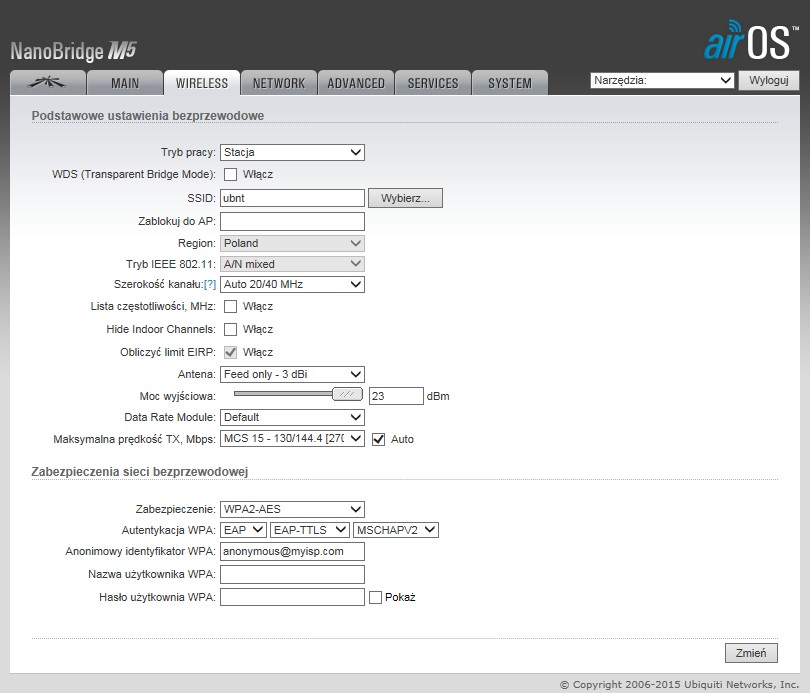Click the Nazwa użytkownika WPA field
The image size is (810, 693).
point(292,574)
